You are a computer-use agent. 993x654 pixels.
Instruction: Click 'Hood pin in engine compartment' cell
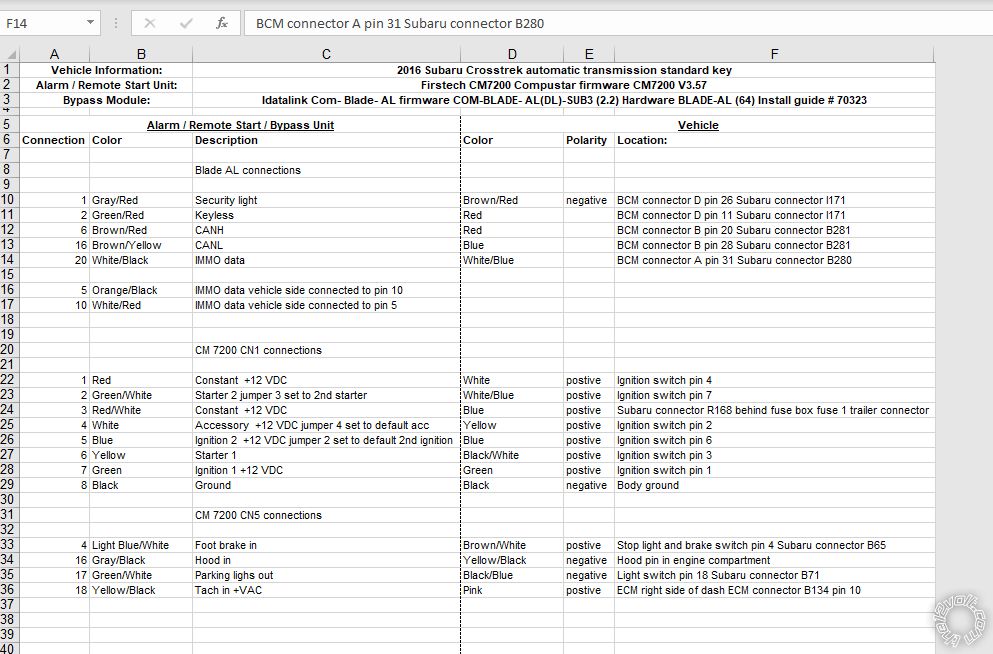tap(775, 560)
